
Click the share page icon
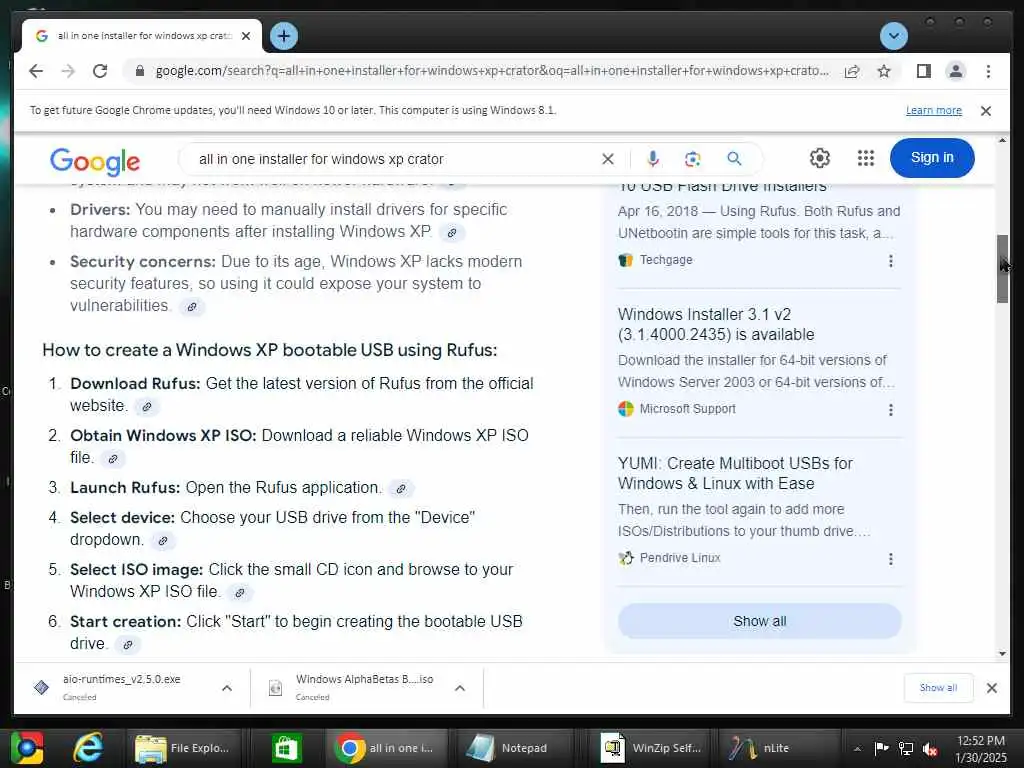pos(852,71)
